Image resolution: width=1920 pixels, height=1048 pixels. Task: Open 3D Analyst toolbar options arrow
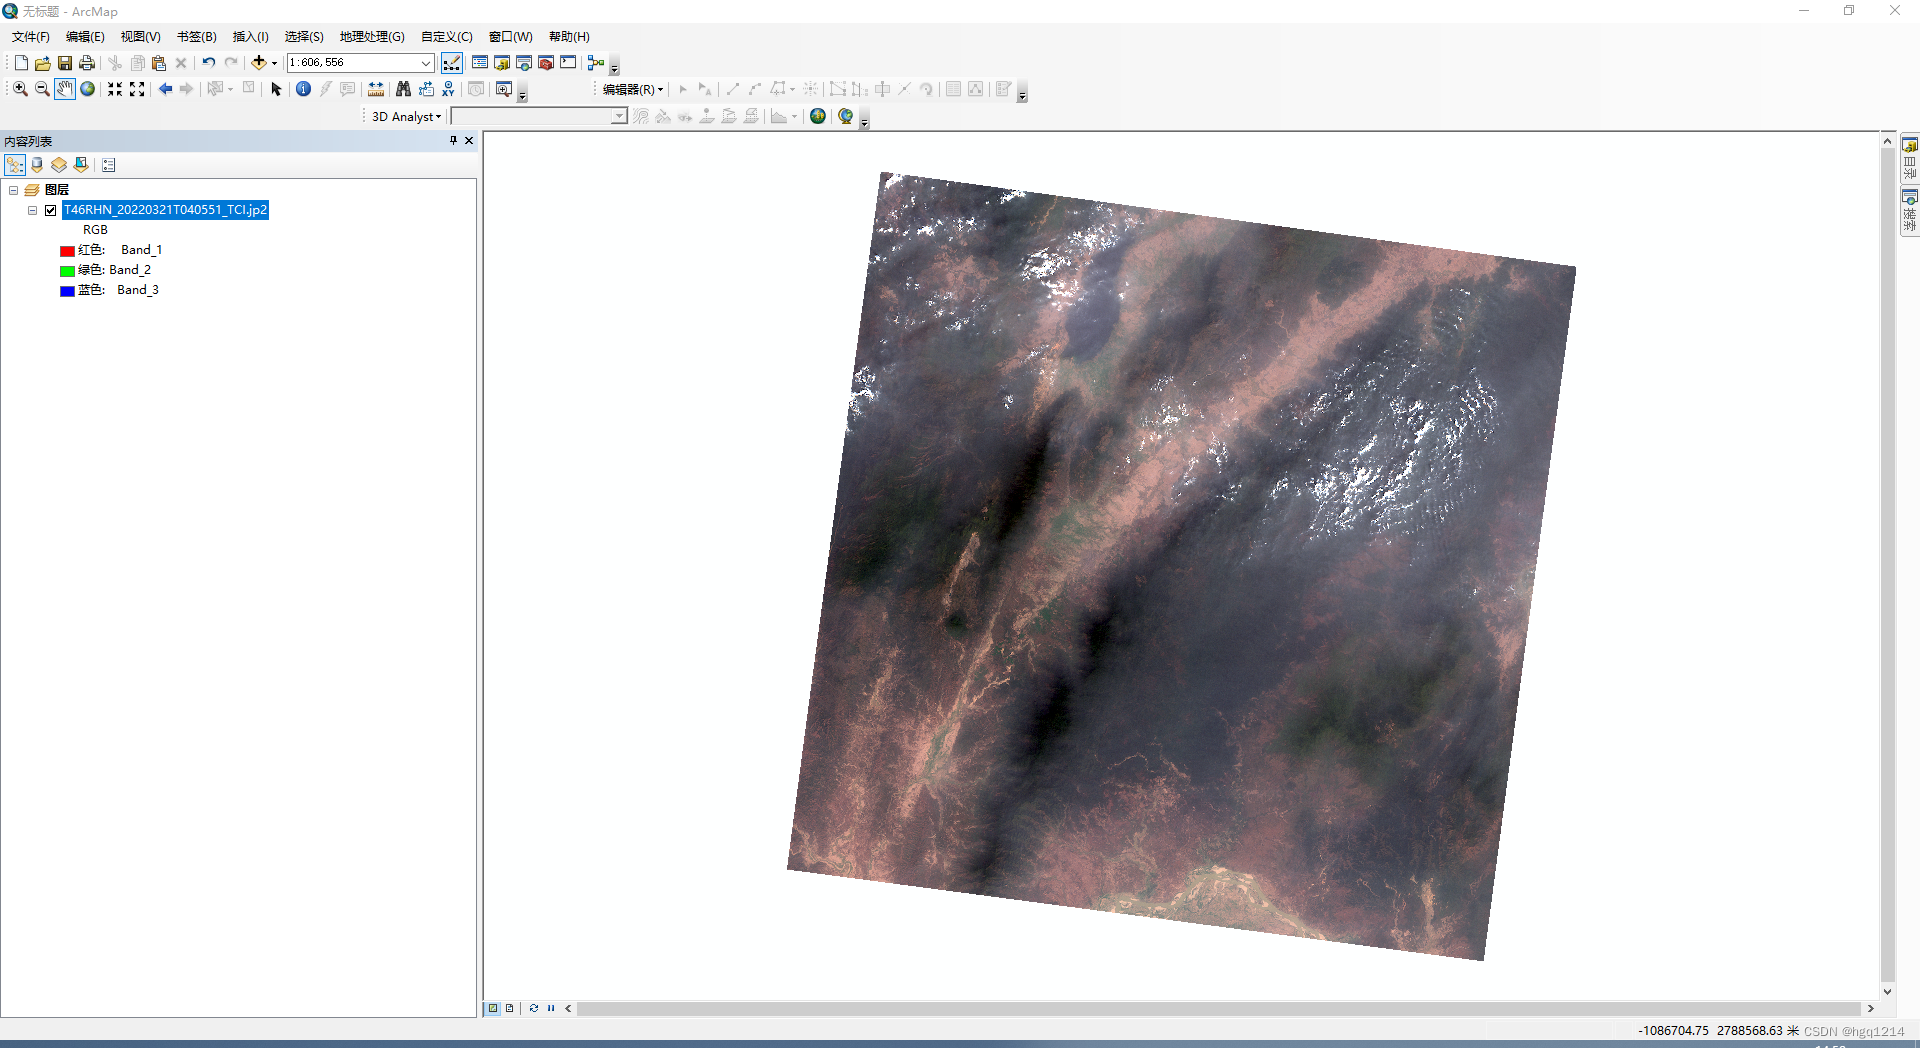(865, 121)
